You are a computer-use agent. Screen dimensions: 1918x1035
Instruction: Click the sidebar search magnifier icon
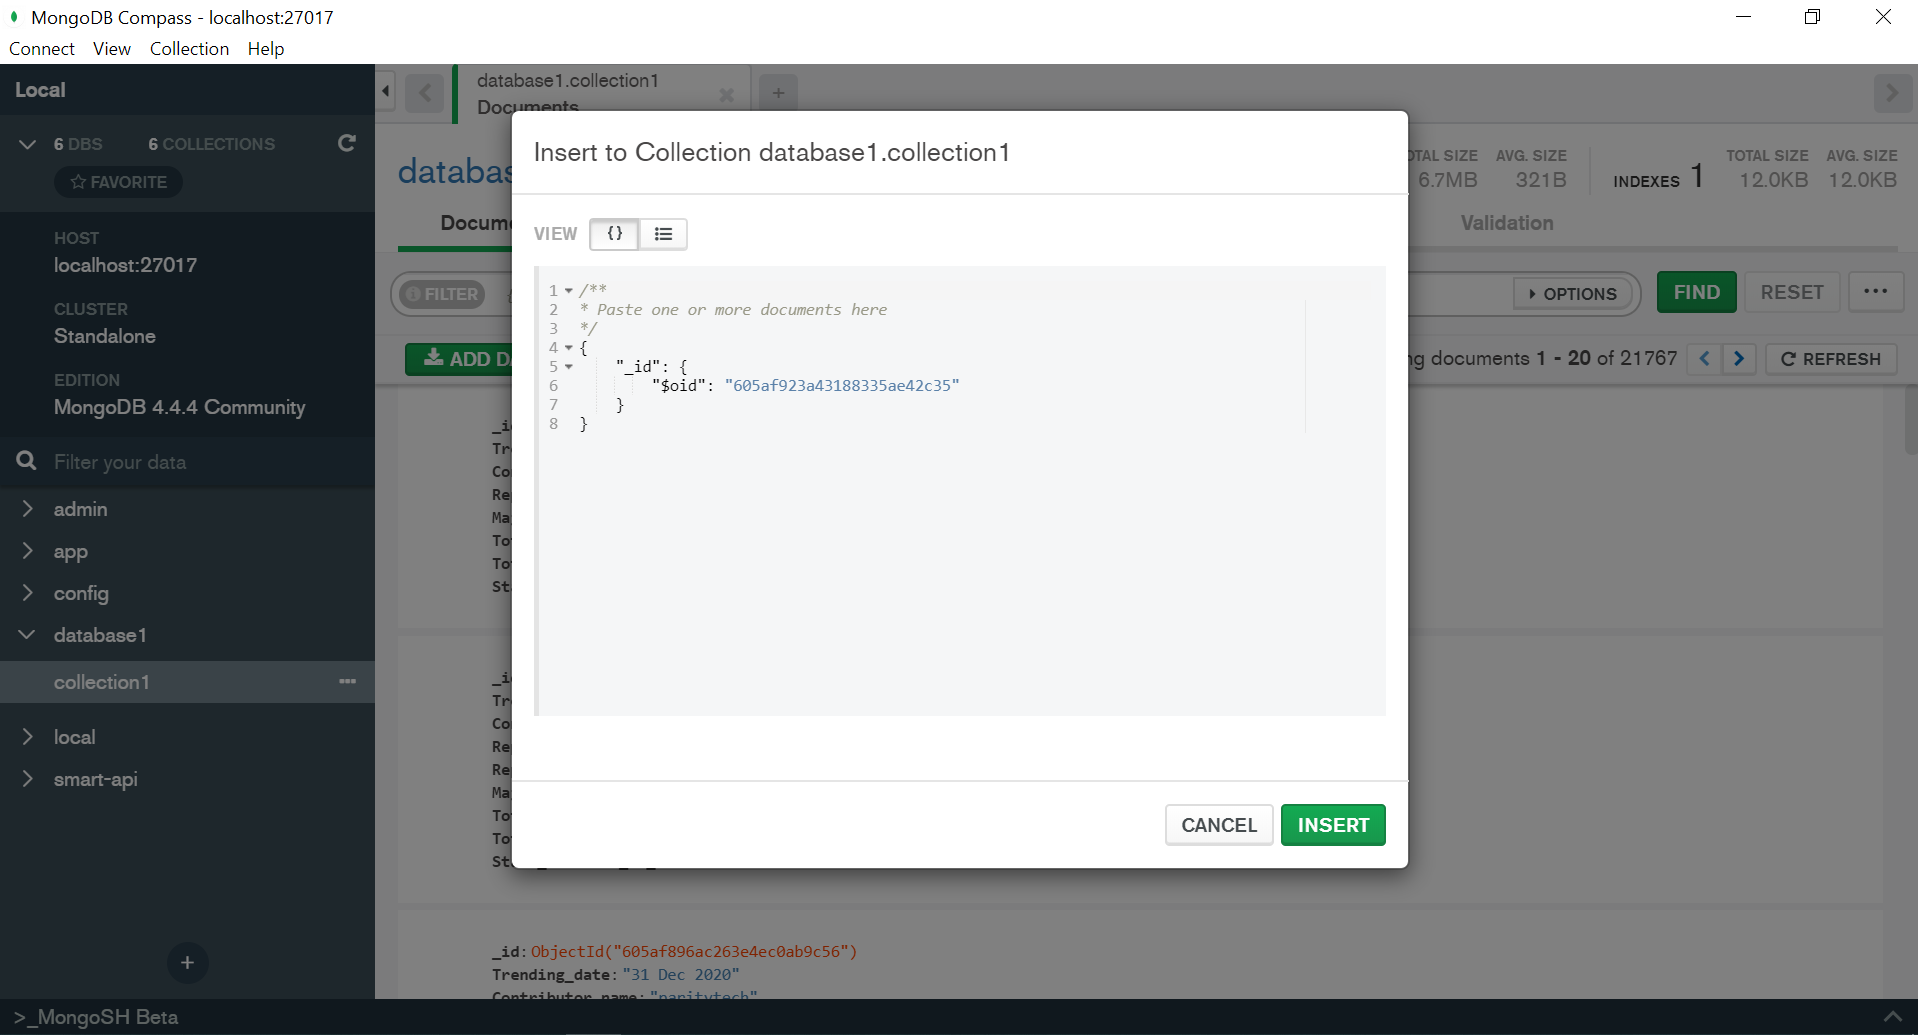(27, 461)
